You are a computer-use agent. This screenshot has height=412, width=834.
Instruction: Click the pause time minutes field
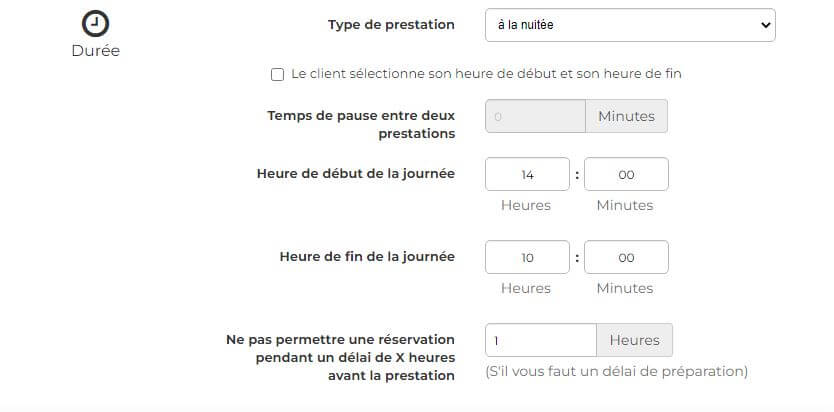point(535,116)
